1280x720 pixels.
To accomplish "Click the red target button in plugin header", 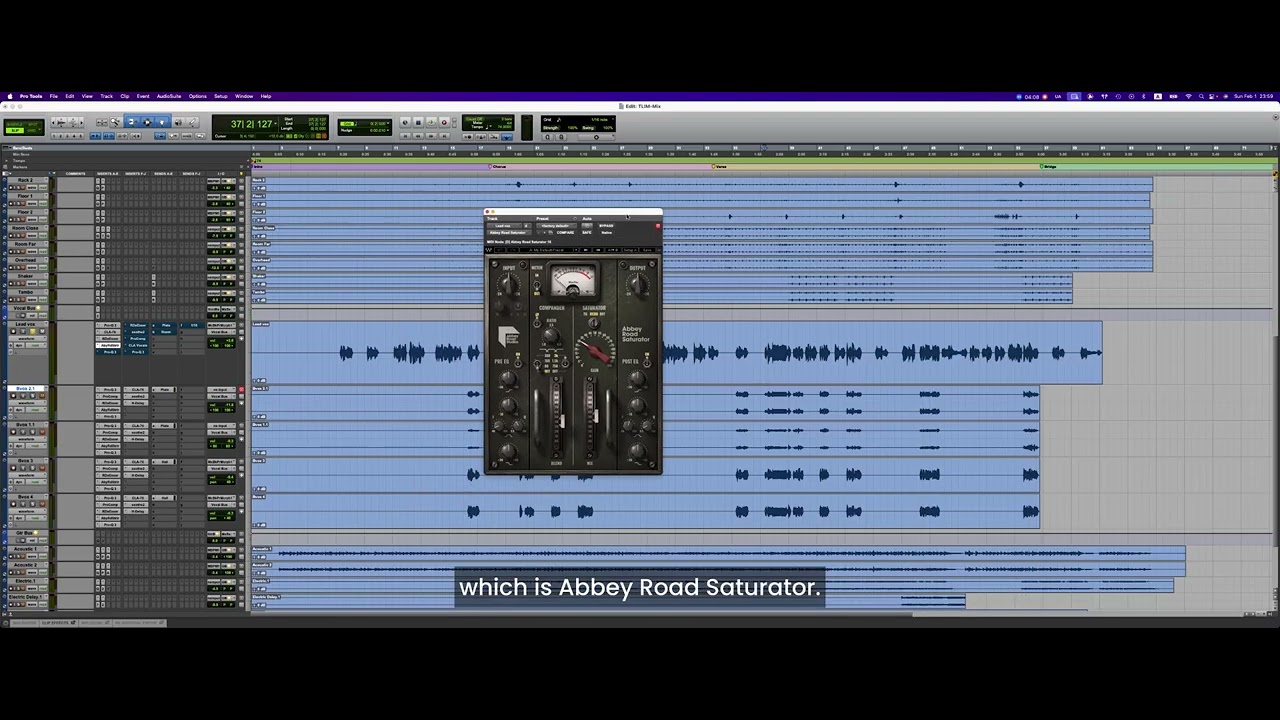I will [658, 226].
